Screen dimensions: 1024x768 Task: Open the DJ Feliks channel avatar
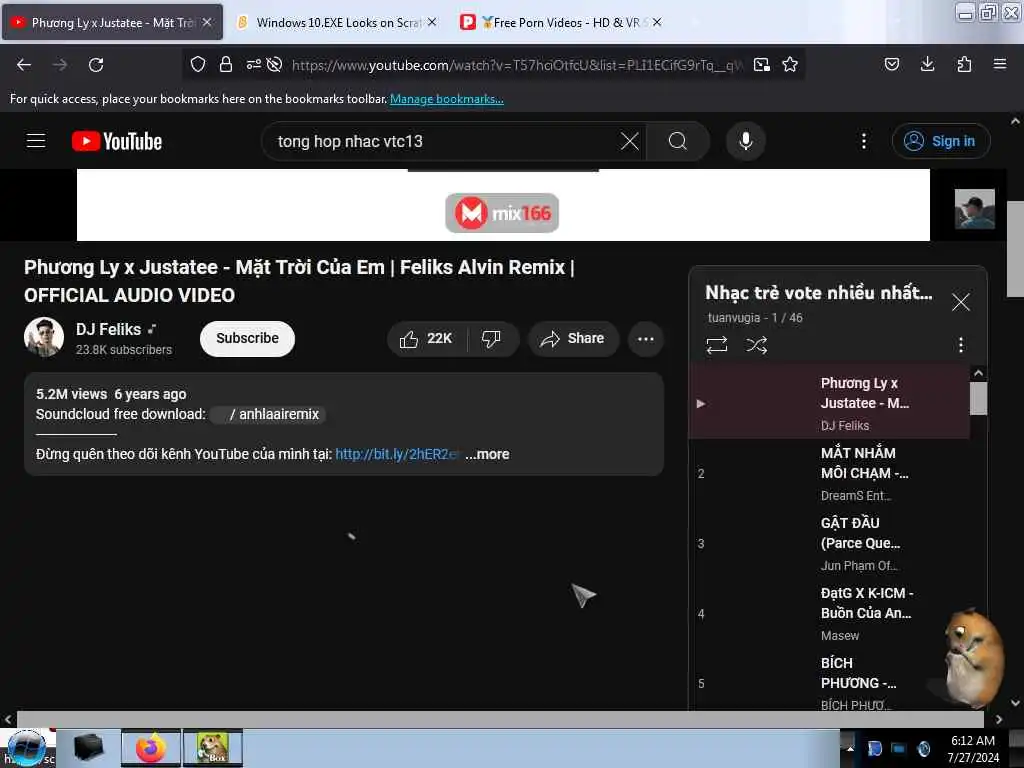tap(44, 337)
